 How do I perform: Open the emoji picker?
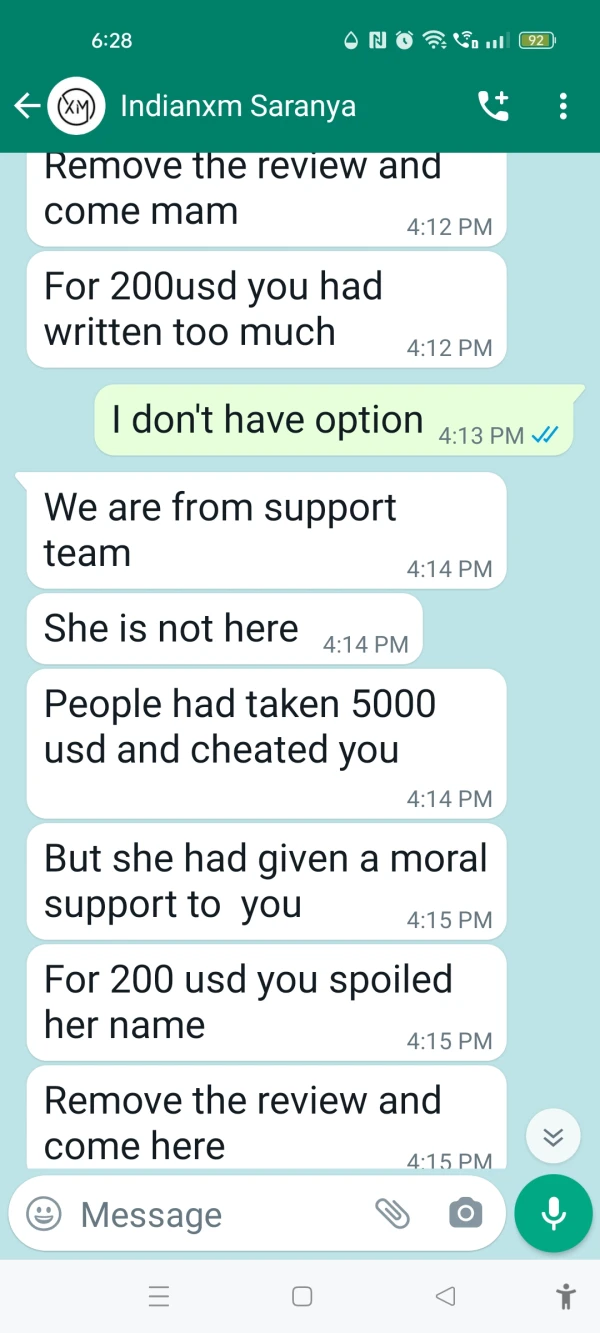point(43,1214)
